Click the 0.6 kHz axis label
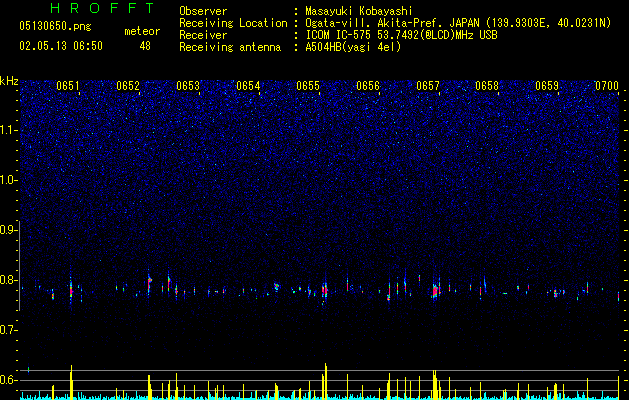The image size is (629, 400). click(9, 380)
